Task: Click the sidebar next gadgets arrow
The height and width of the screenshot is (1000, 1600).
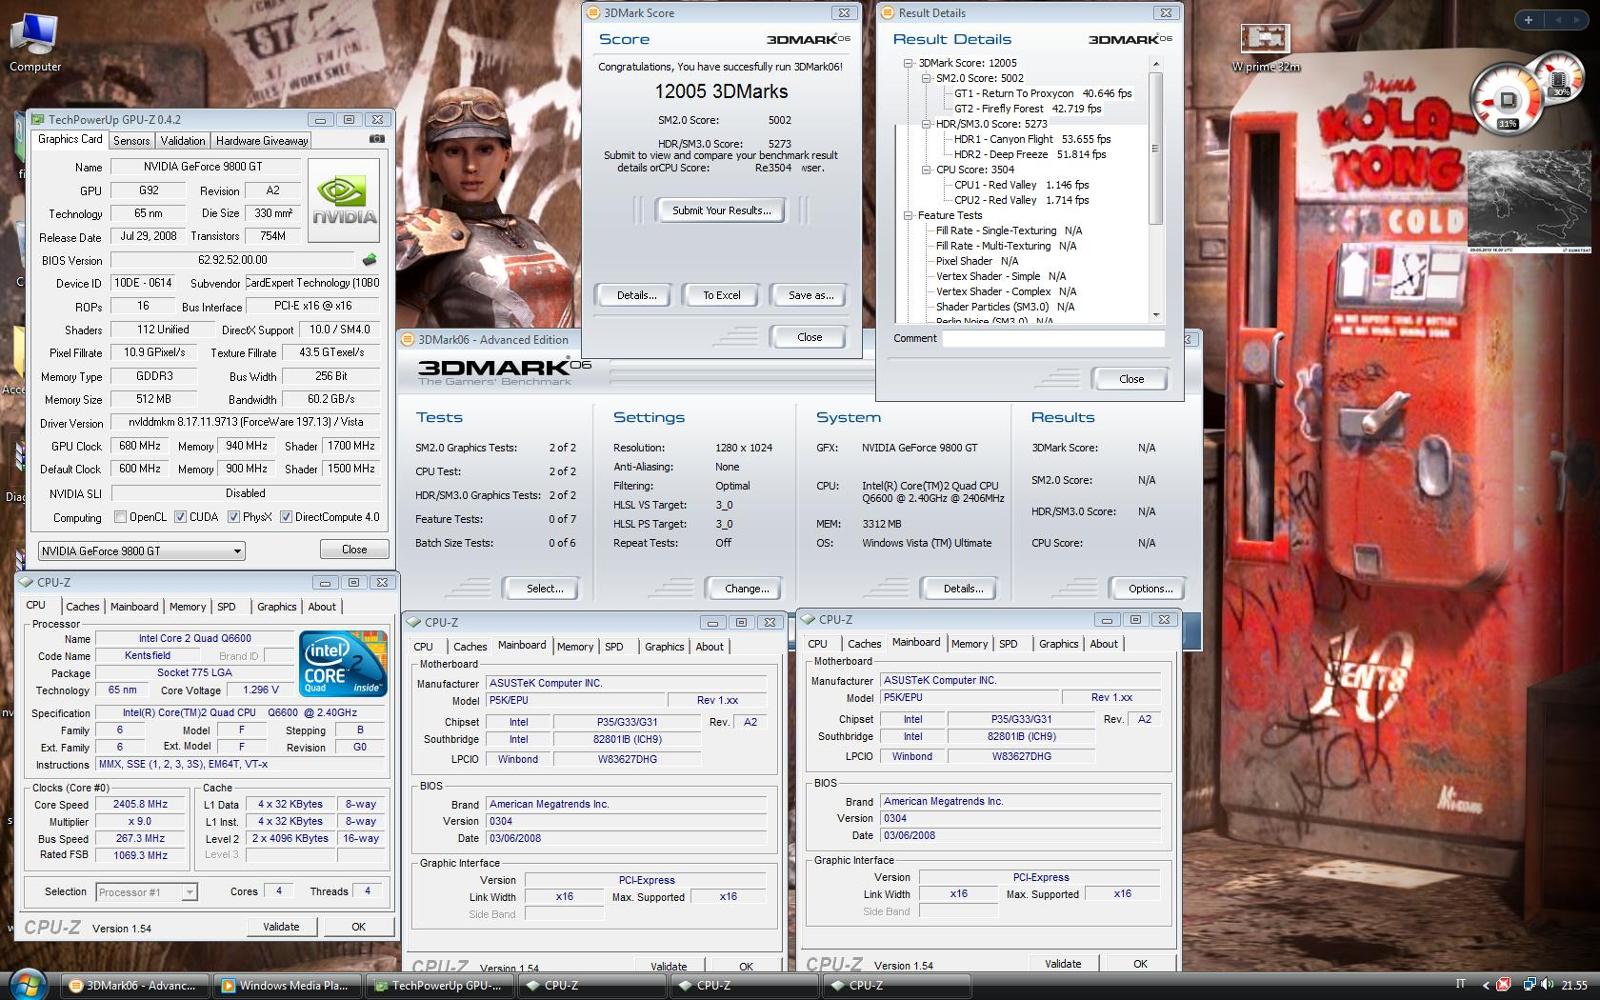Action: pos(1577,19)
